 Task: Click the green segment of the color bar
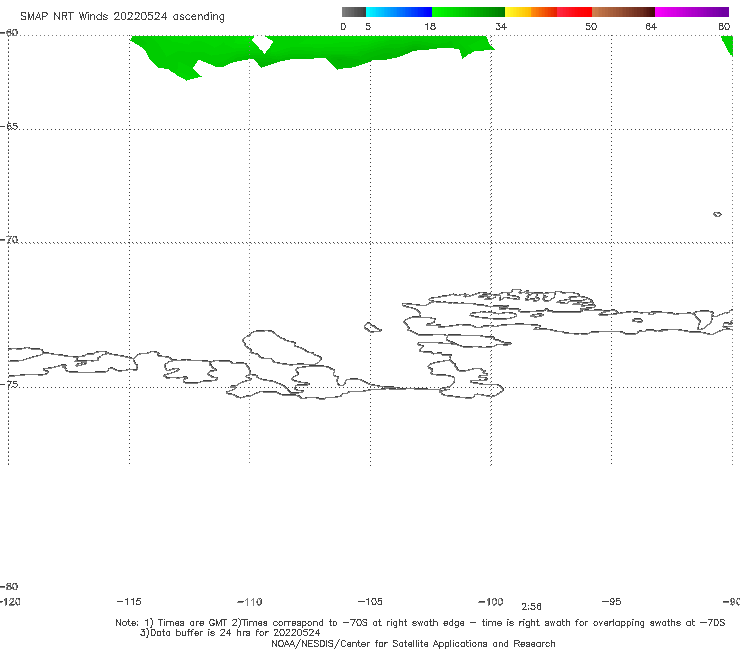(468, 12)
